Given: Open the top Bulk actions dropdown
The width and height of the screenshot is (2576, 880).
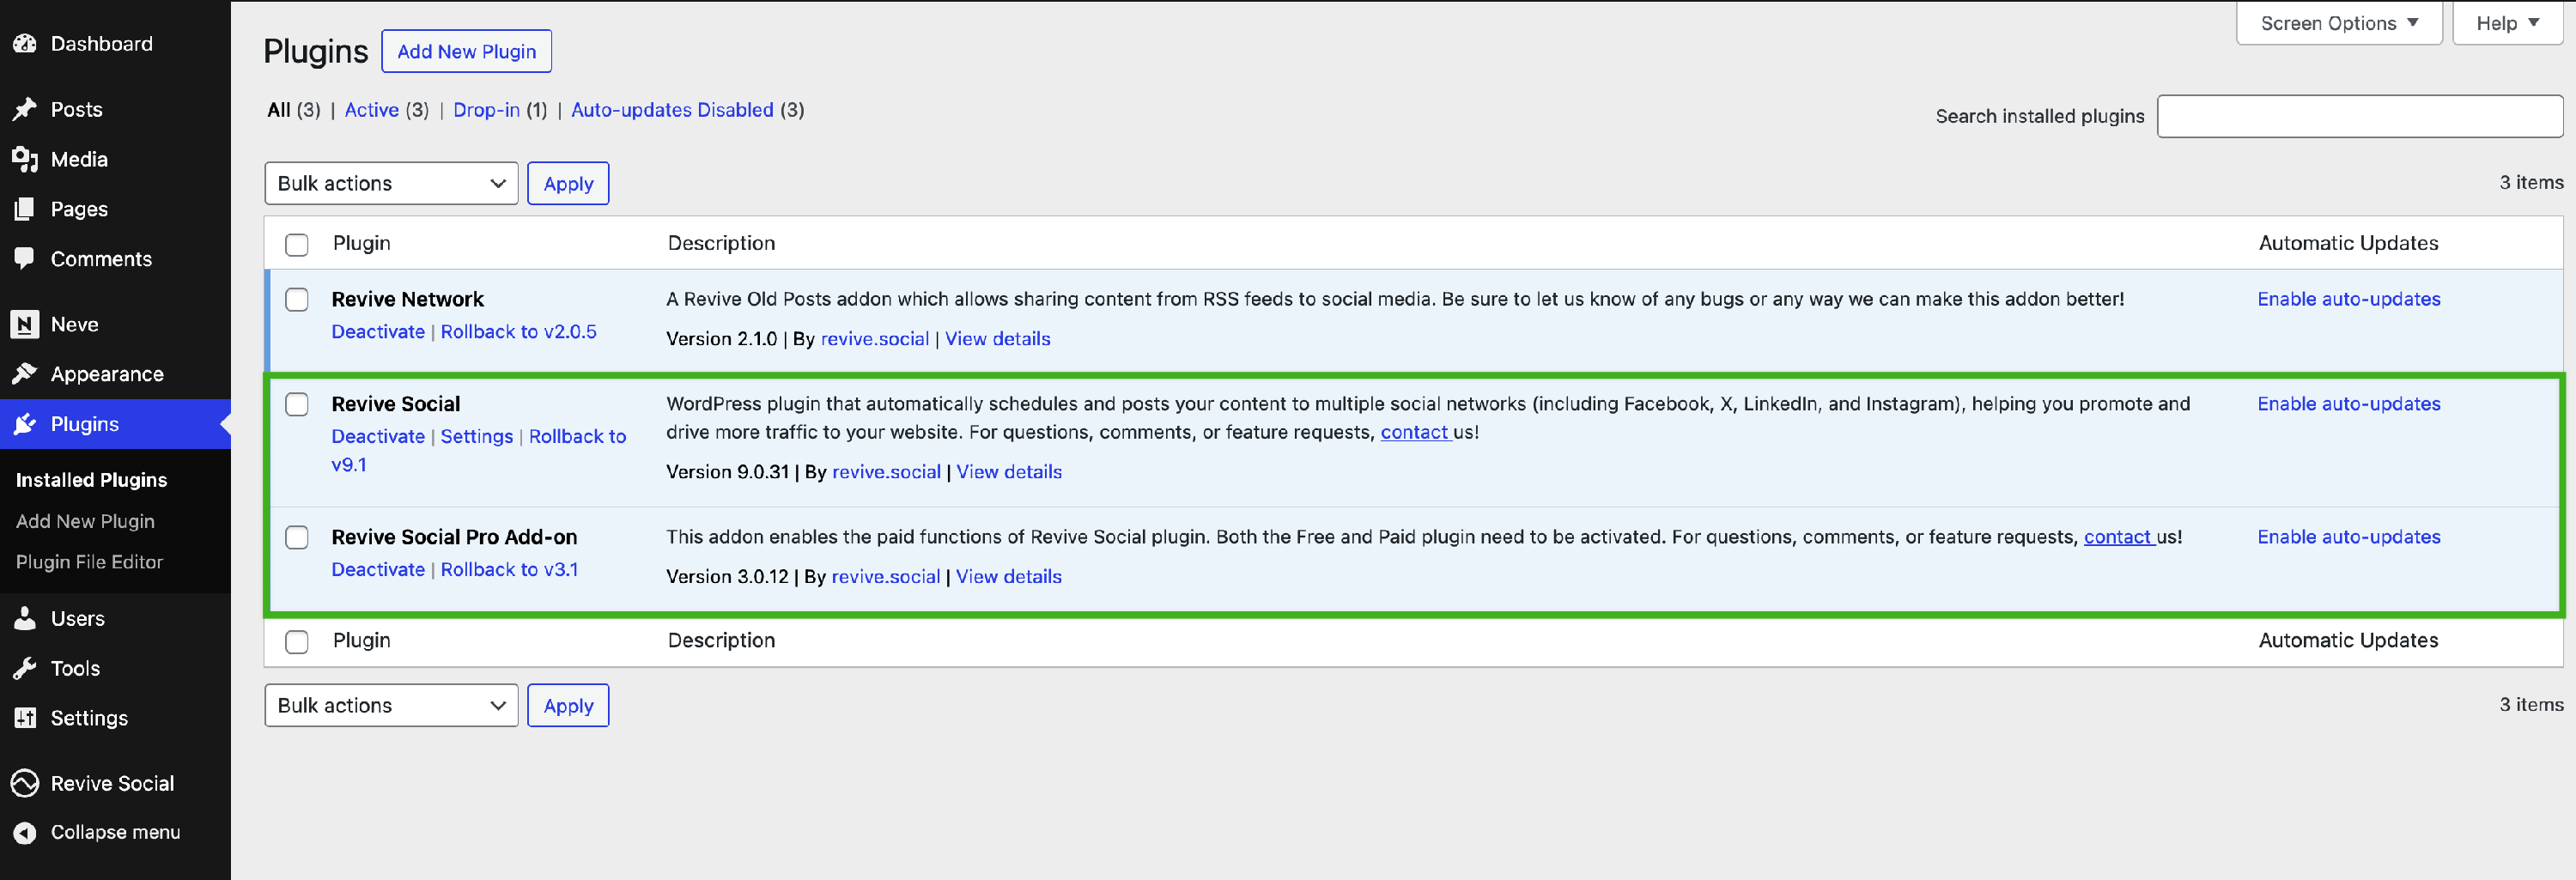Looking at the screenshot, I should [391, 183].
